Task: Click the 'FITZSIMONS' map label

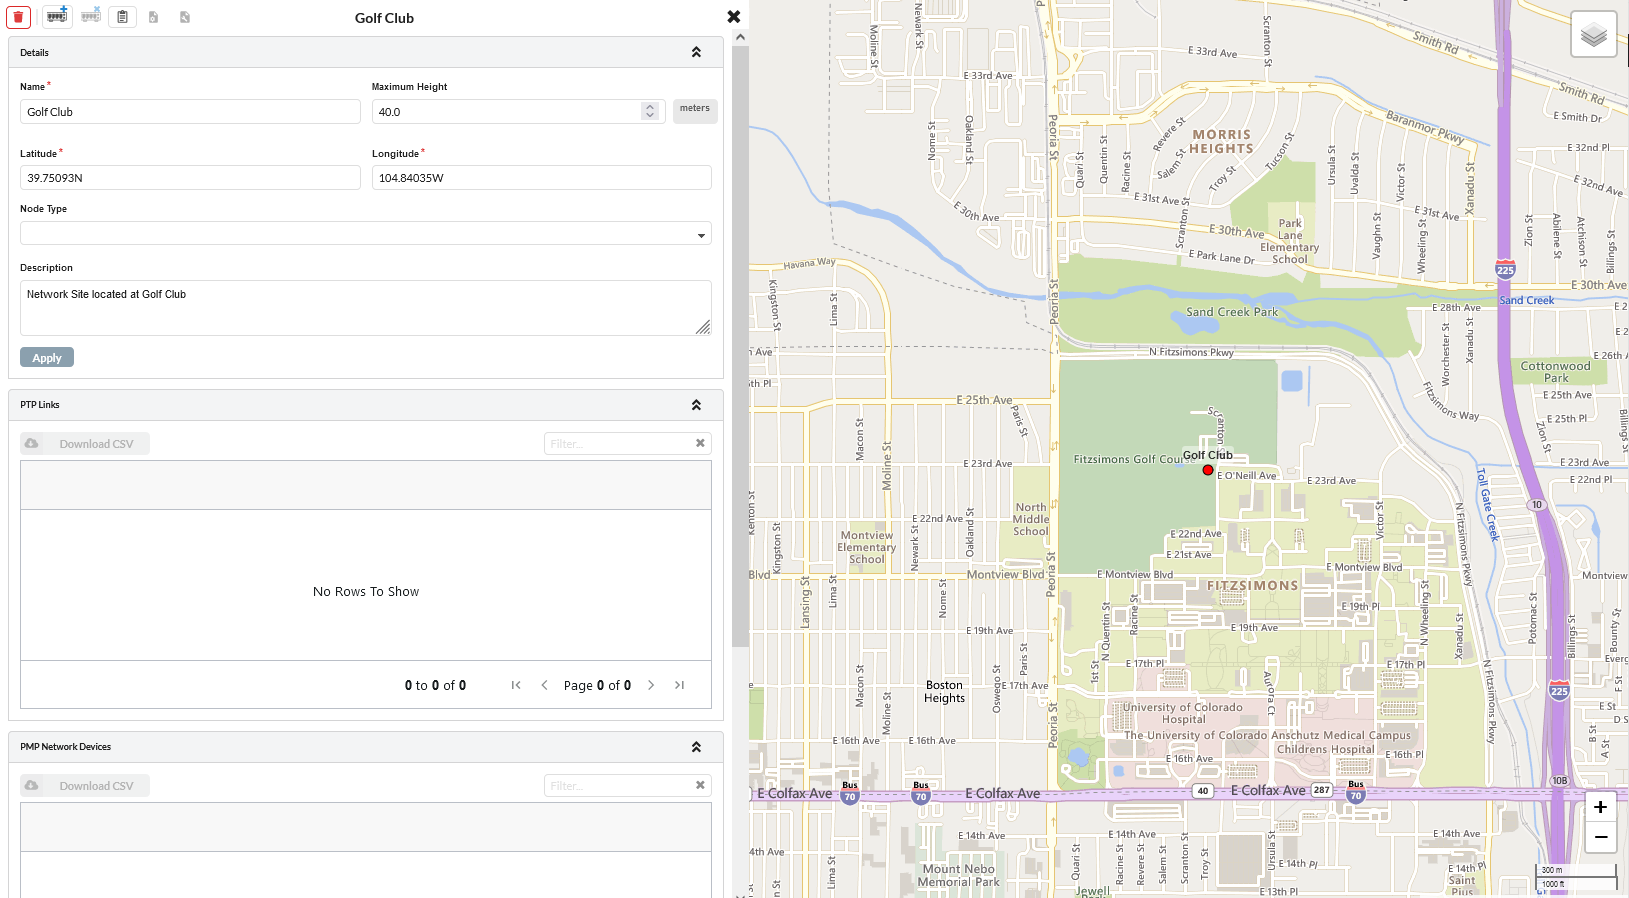Action: (x=1252, y=586)
